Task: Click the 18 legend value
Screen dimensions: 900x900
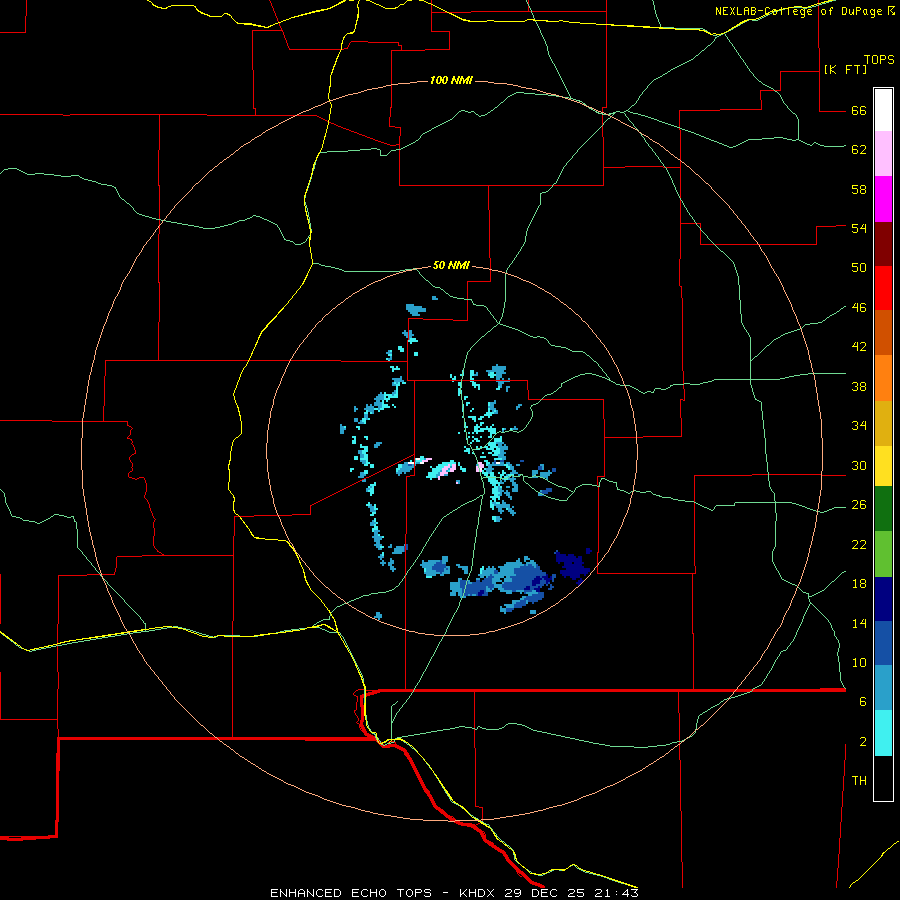Action: point(859,584)
